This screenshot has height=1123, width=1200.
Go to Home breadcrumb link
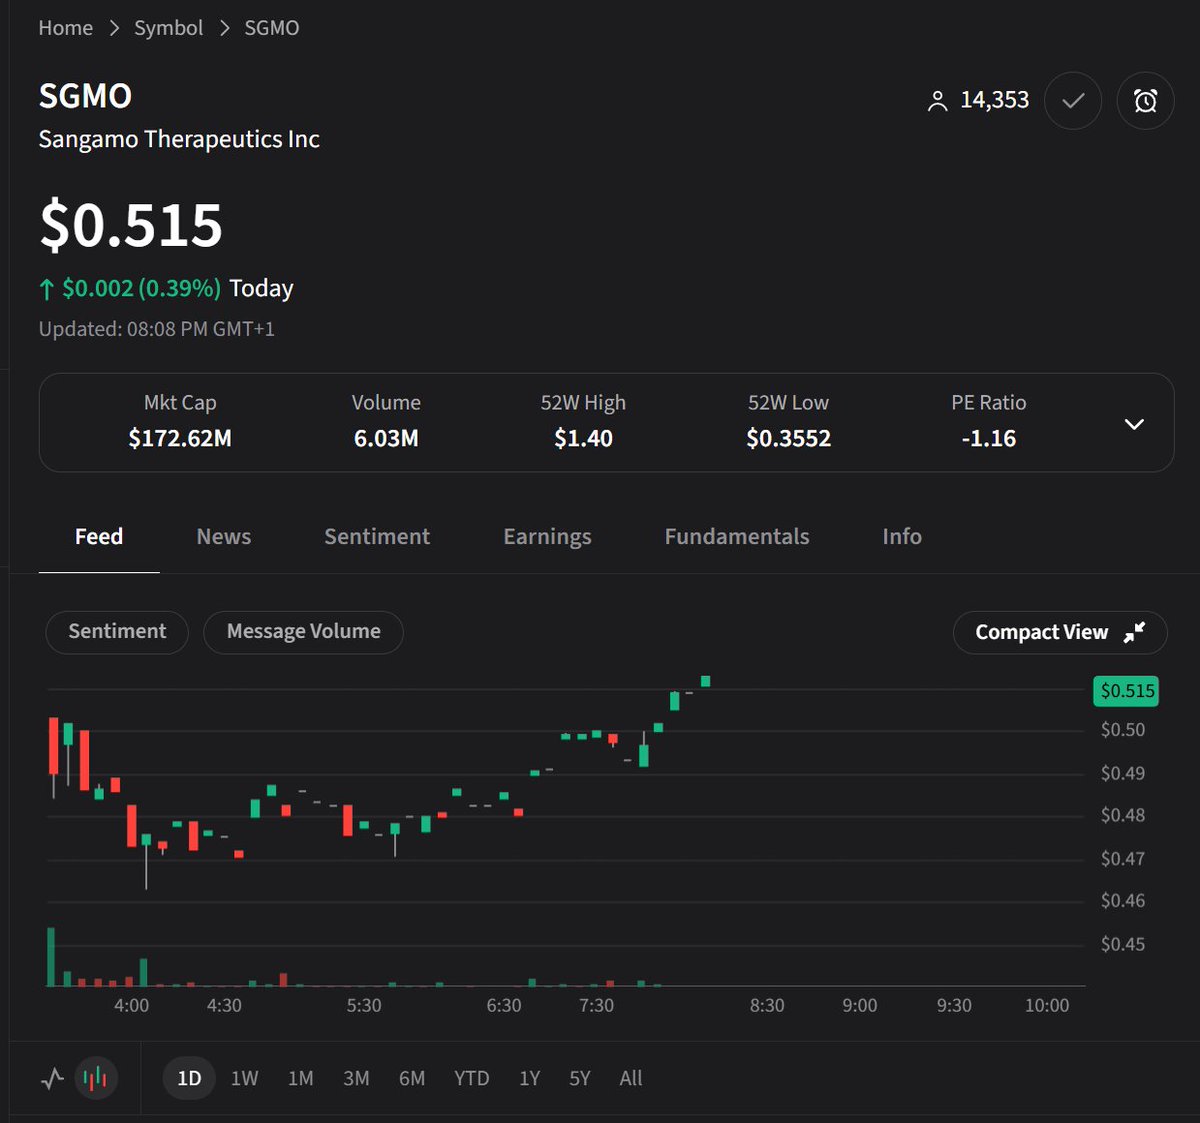66,28
